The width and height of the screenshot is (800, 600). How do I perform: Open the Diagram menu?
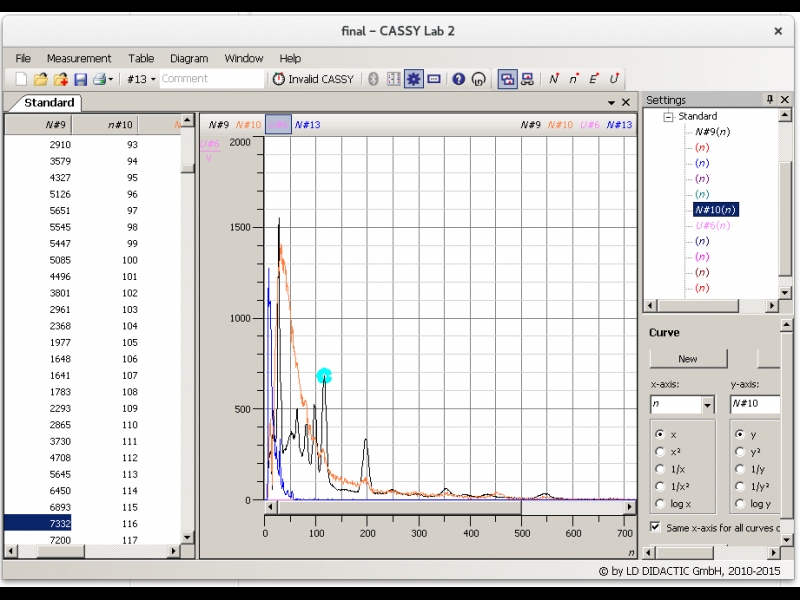(x=189, y=58)
